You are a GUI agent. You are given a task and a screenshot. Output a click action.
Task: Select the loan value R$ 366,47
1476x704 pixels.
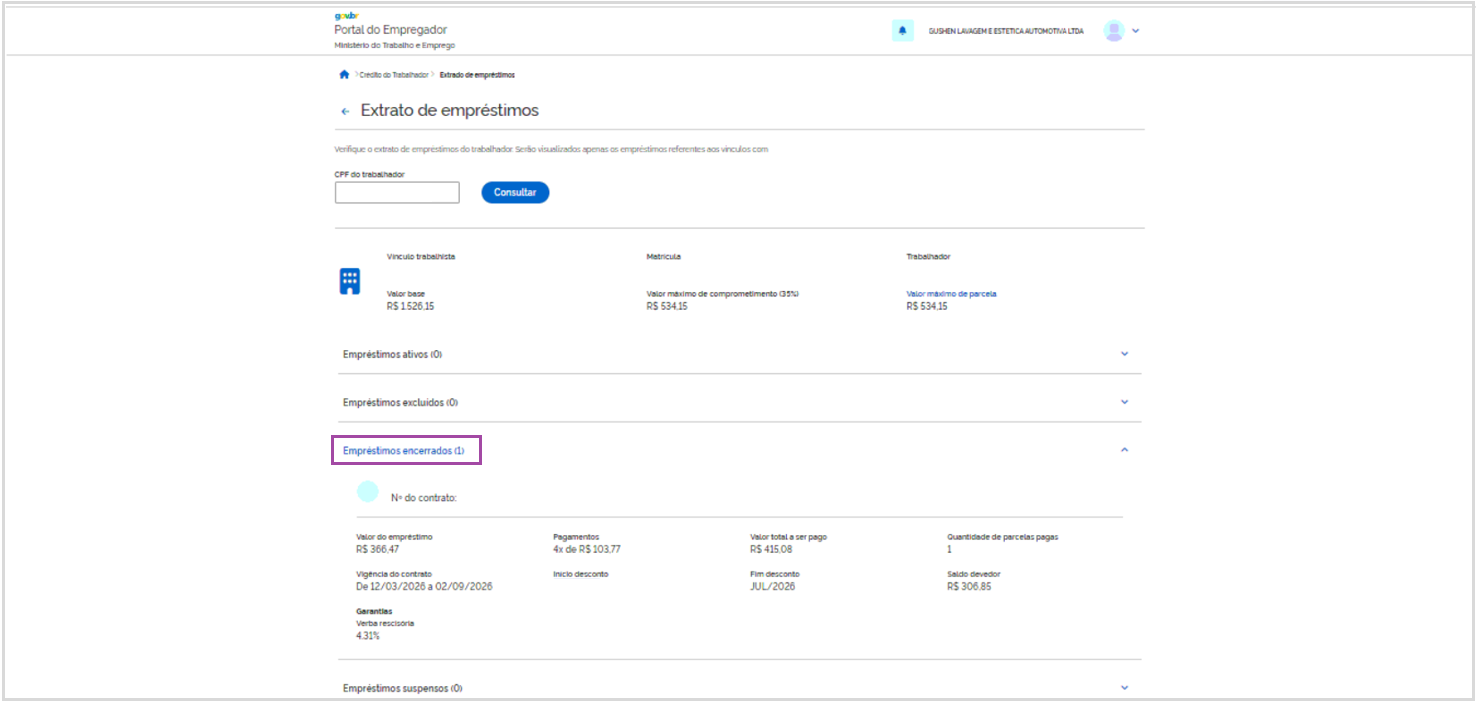point(377,549)
